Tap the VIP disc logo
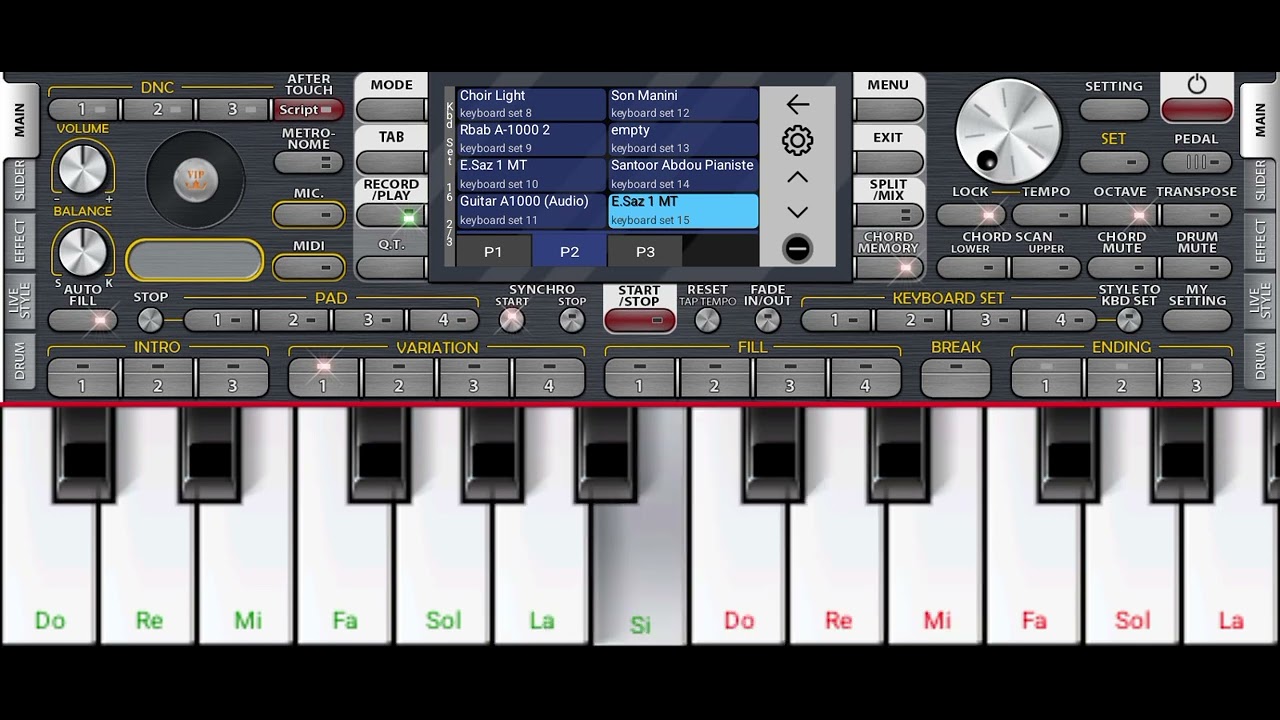The height and width of the screenshot is (720, 1280). [195, 180]
